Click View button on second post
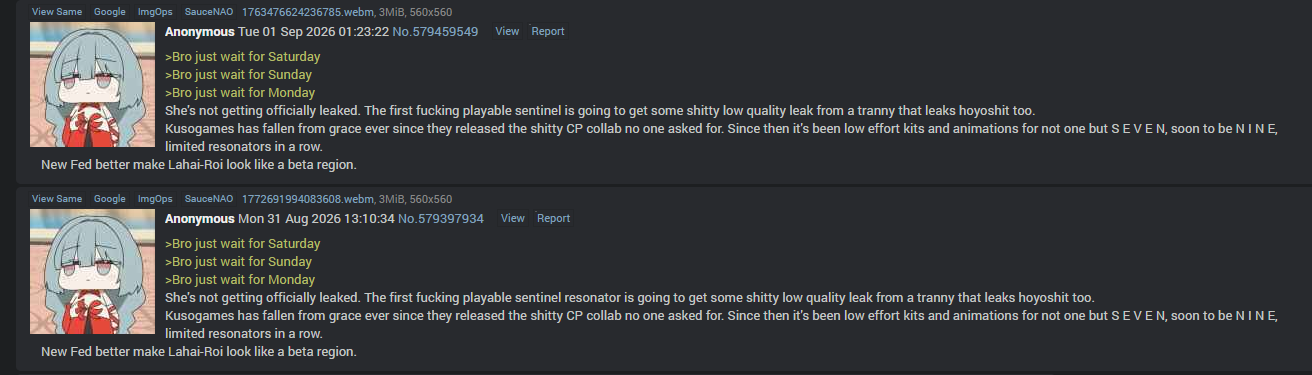 point(513,219)
